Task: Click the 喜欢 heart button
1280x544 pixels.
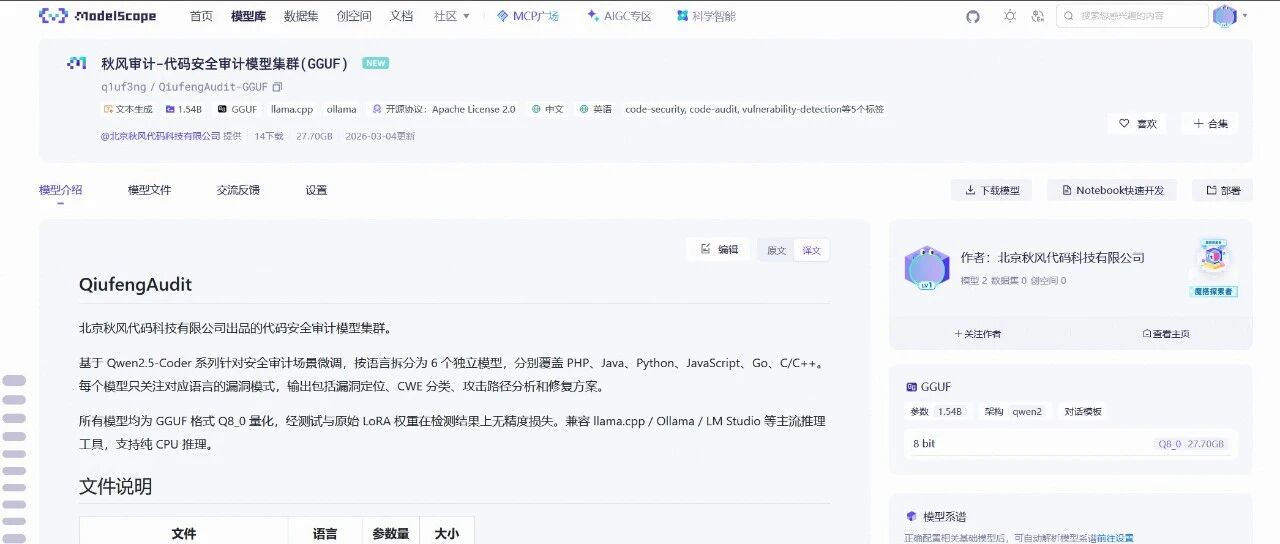Action: click(1137, 123)
